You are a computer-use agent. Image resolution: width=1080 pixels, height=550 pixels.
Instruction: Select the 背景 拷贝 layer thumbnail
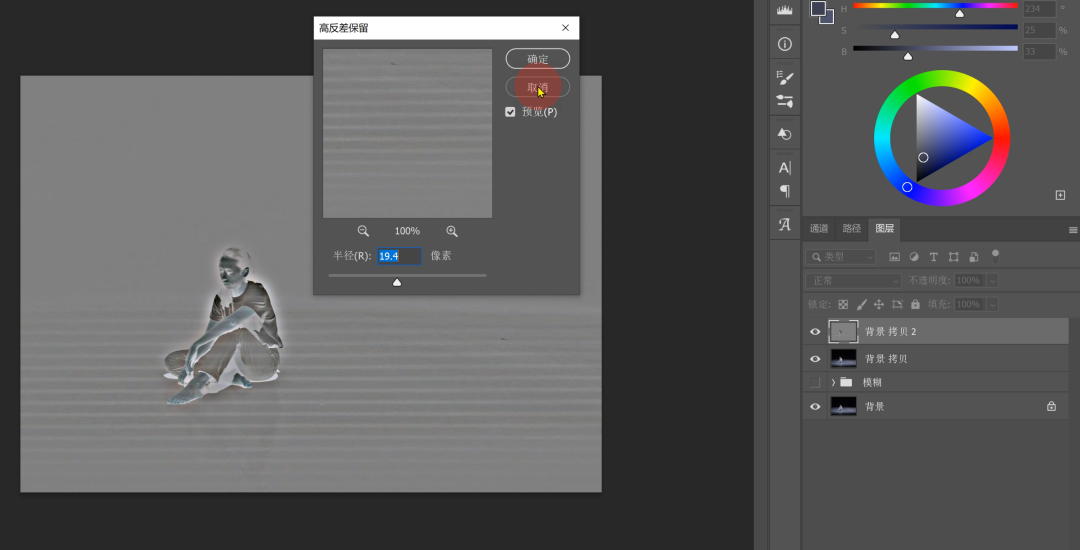click(844, 359)
